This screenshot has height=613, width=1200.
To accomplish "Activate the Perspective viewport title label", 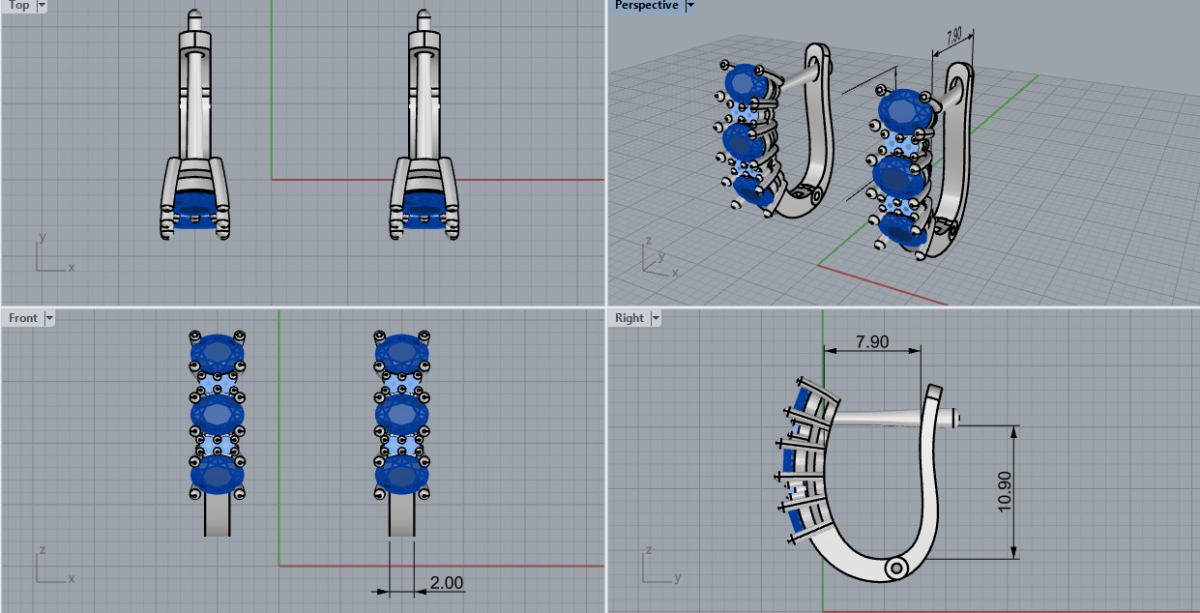I will pos(646,5).
